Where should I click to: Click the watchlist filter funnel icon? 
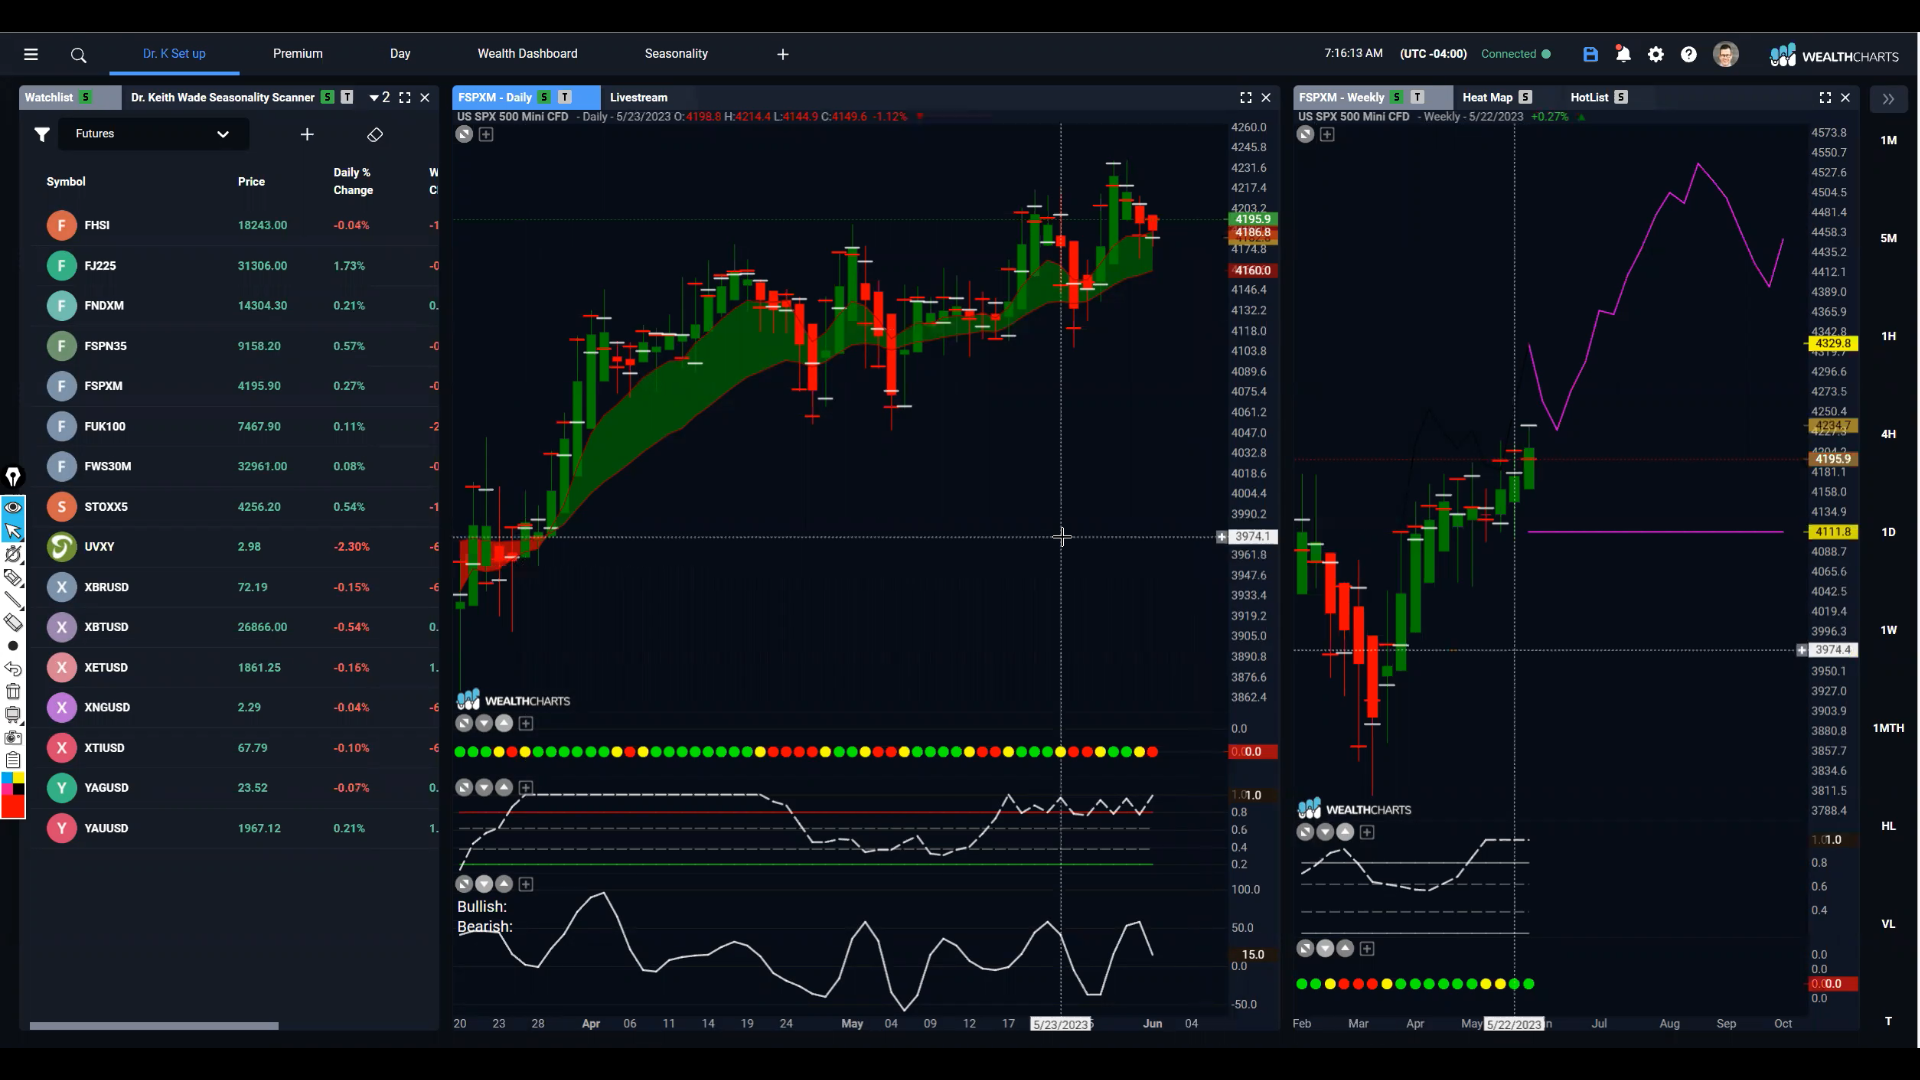(42, 134)
